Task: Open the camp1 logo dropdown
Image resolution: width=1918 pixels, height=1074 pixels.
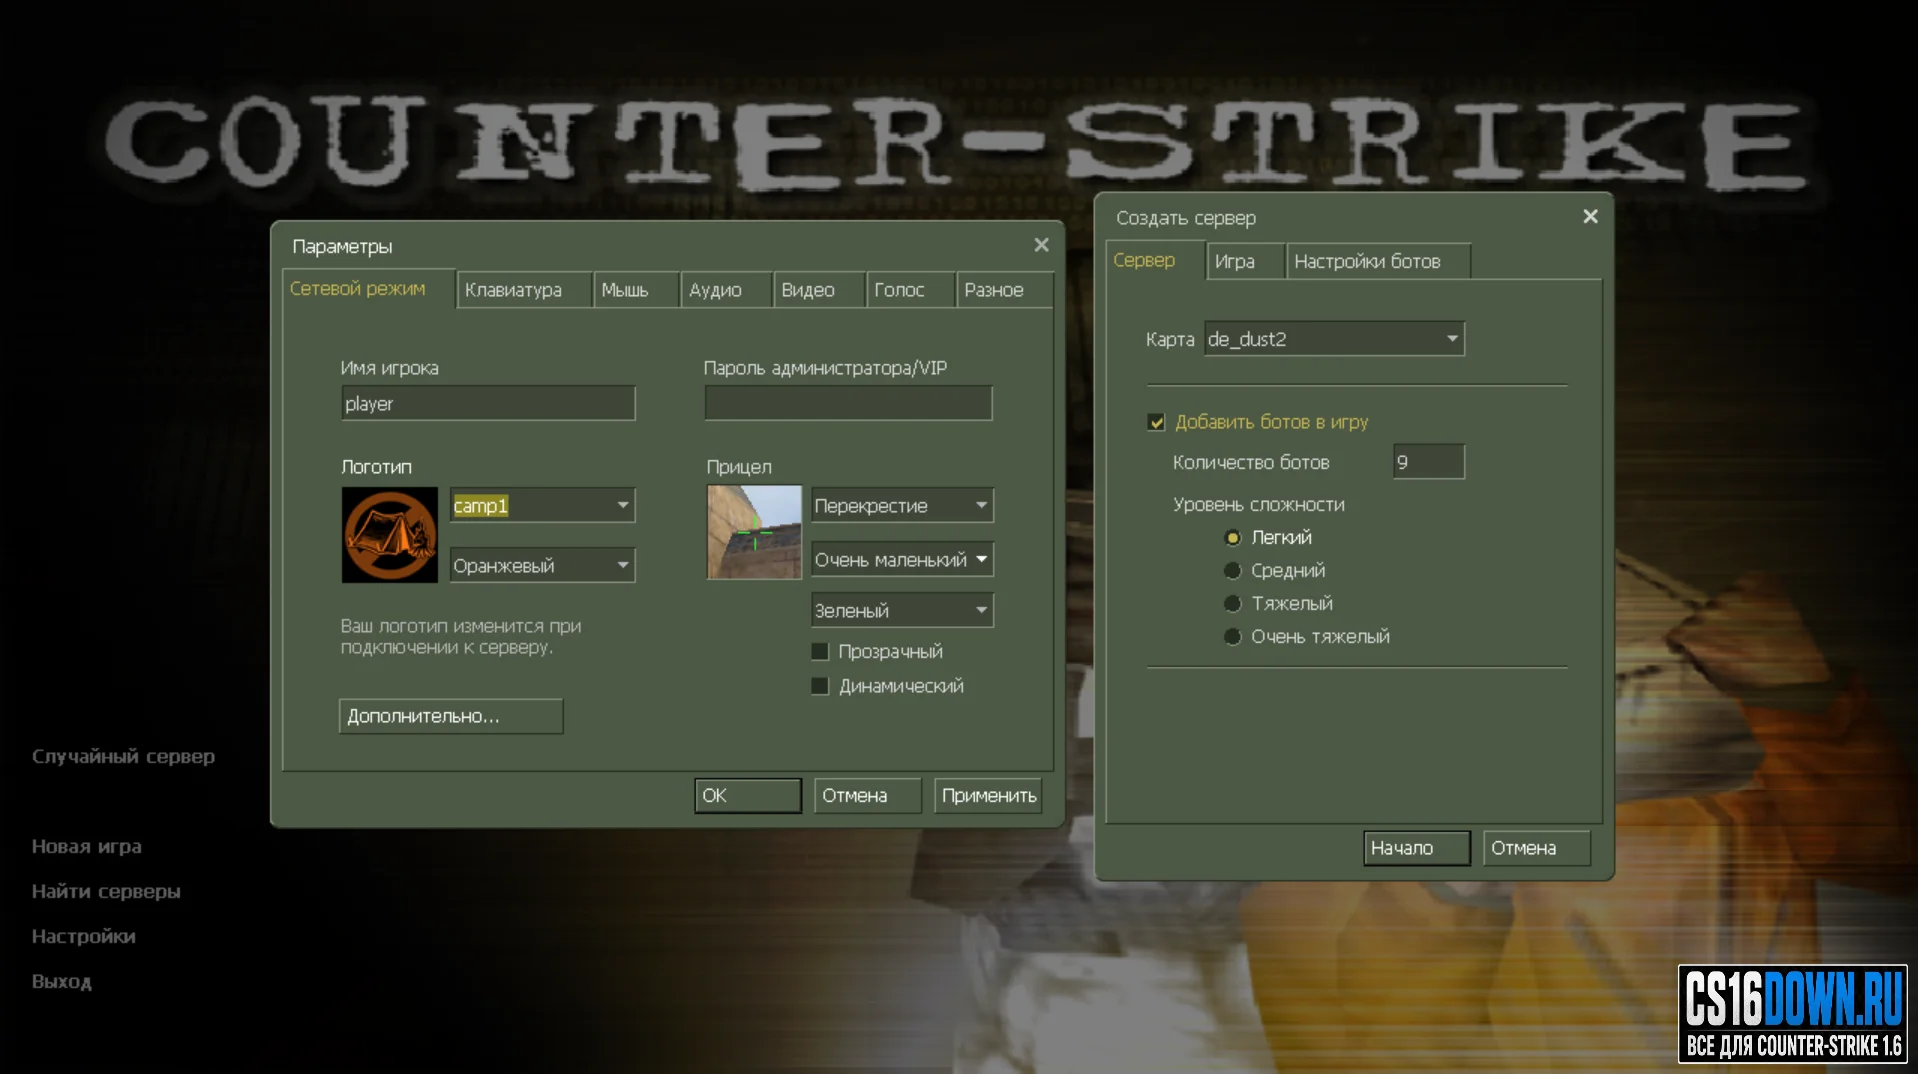Action: (x=542, y=506)
